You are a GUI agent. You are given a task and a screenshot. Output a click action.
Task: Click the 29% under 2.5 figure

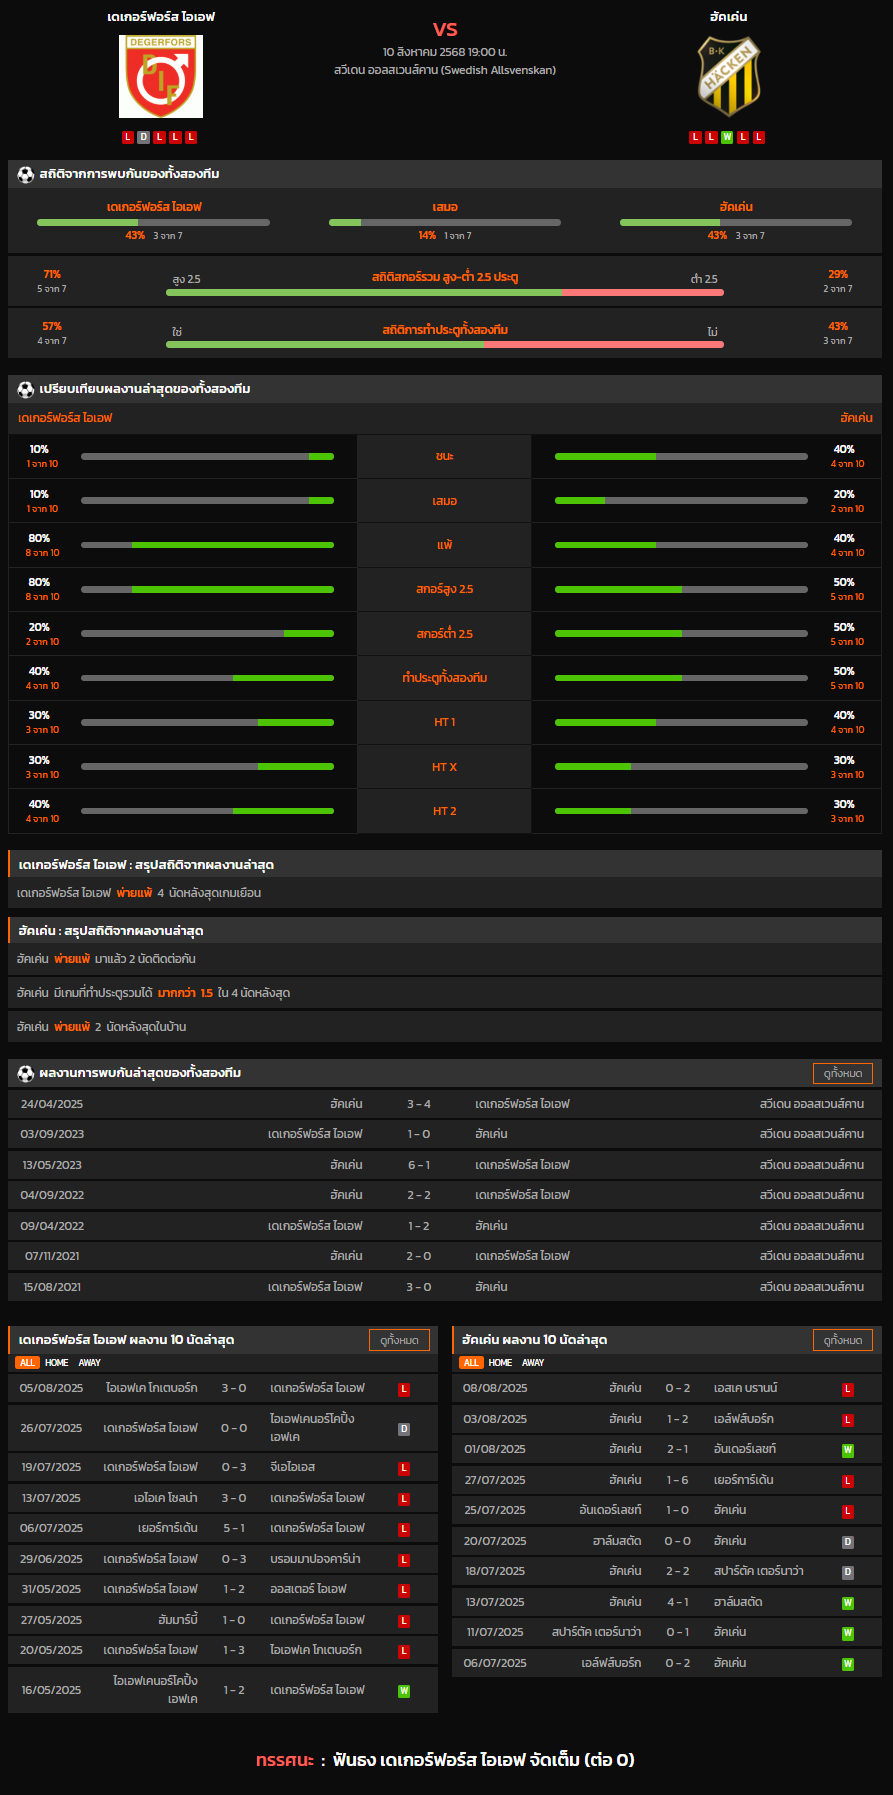838,274
